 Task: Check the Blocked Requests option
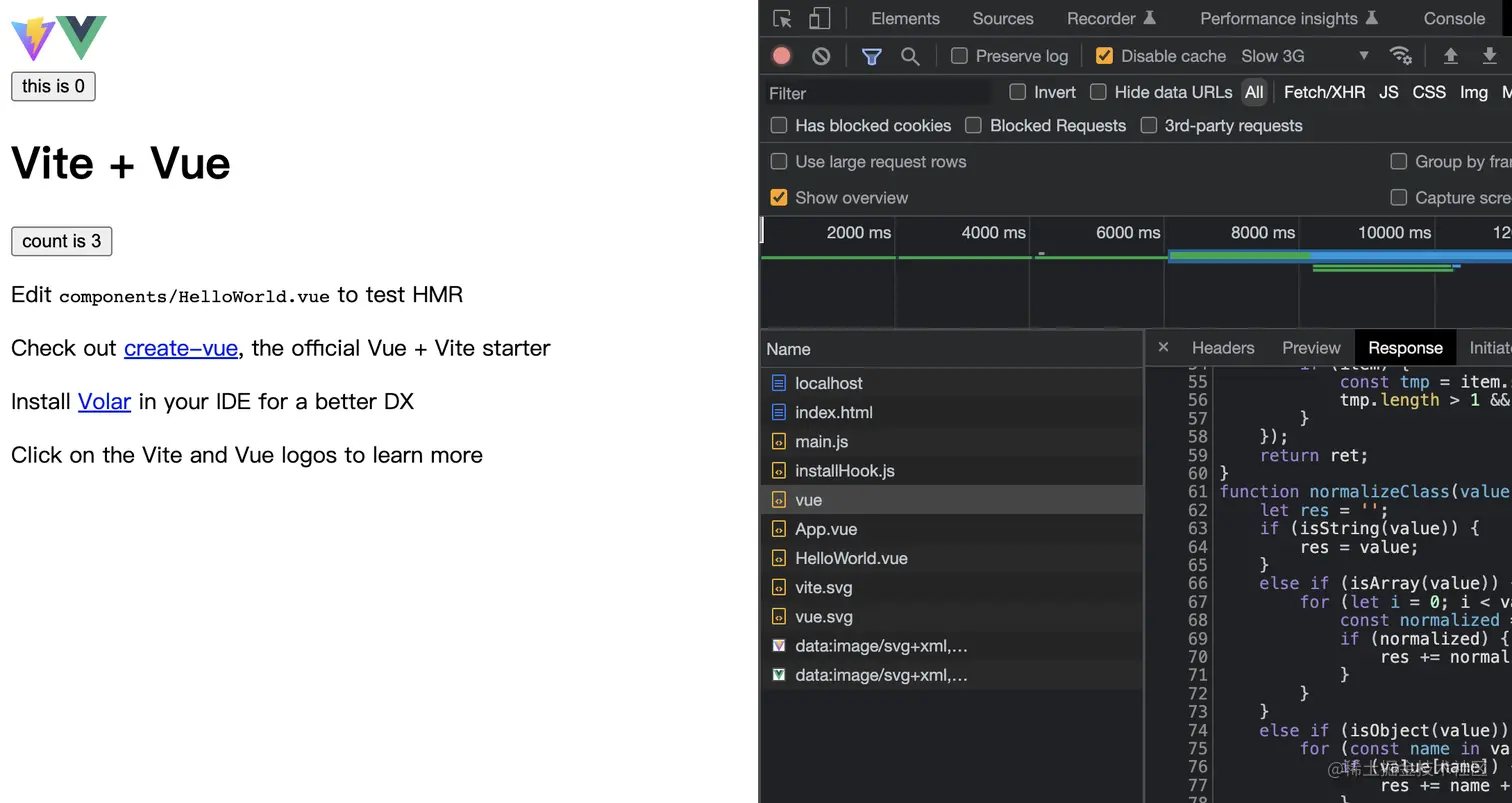(x=973, y=125)
